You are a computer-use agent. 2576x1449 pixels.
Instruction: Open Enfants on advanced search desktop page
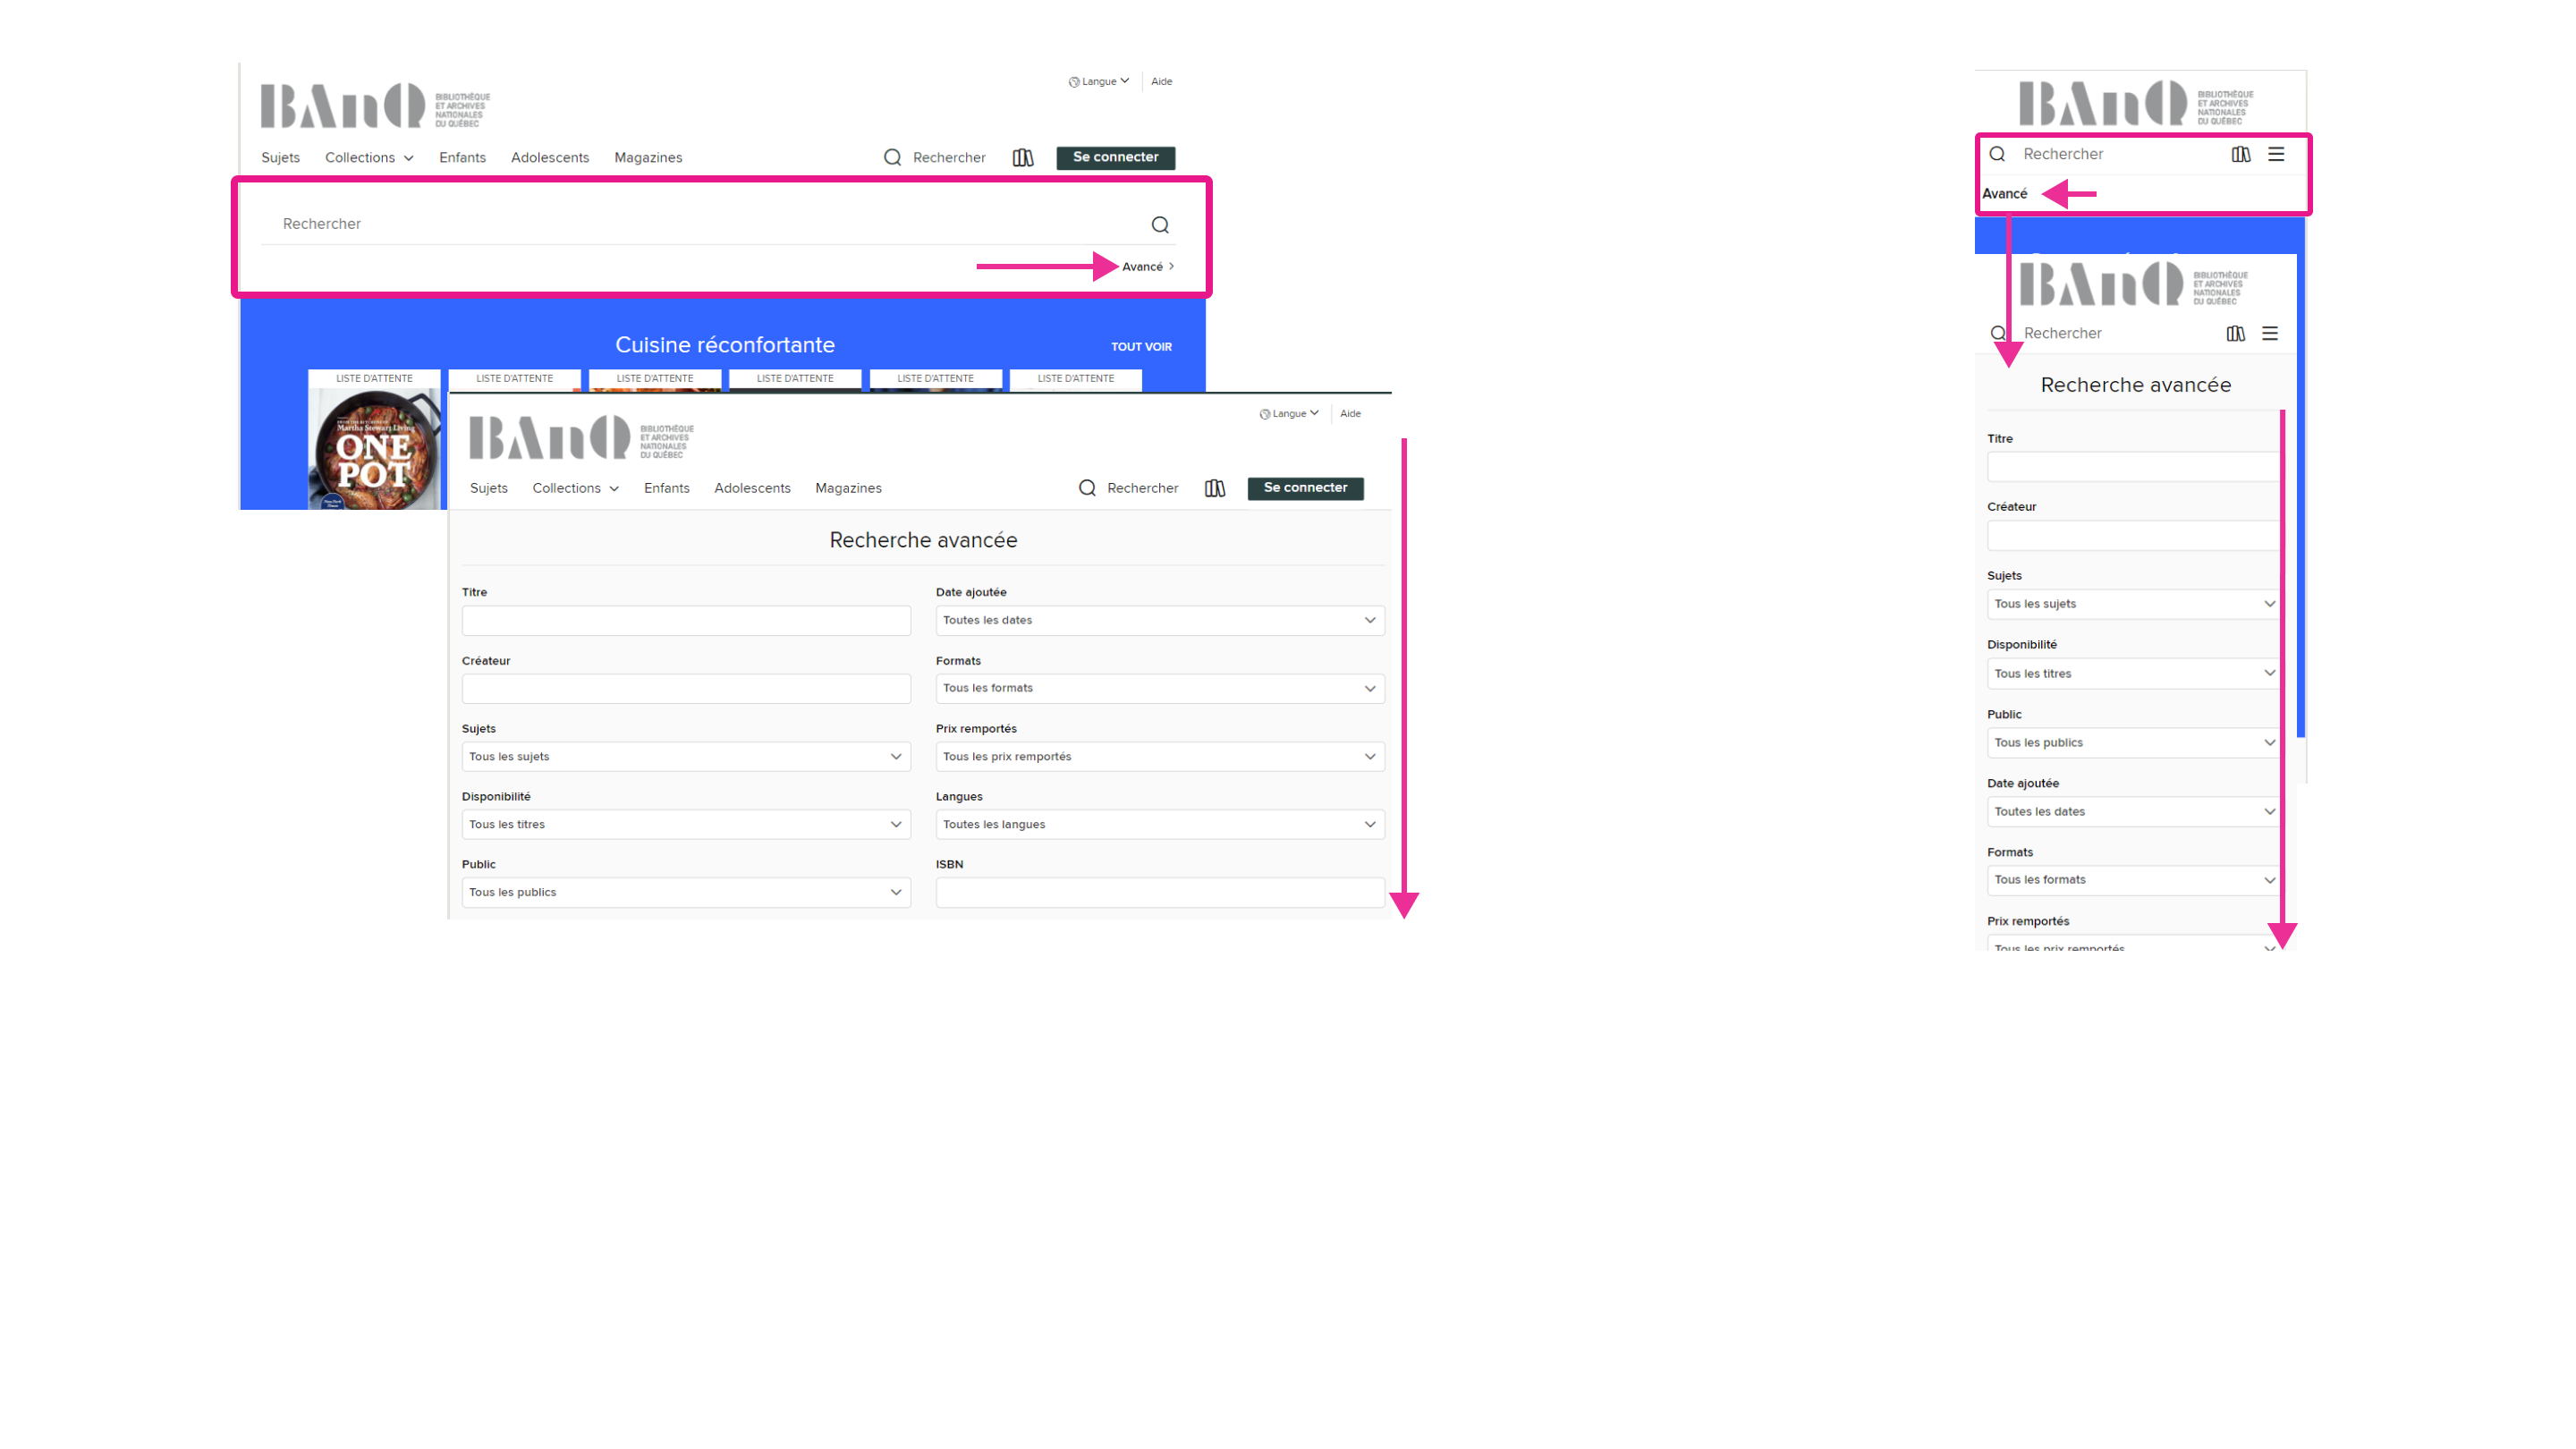[x=667, y=488]
